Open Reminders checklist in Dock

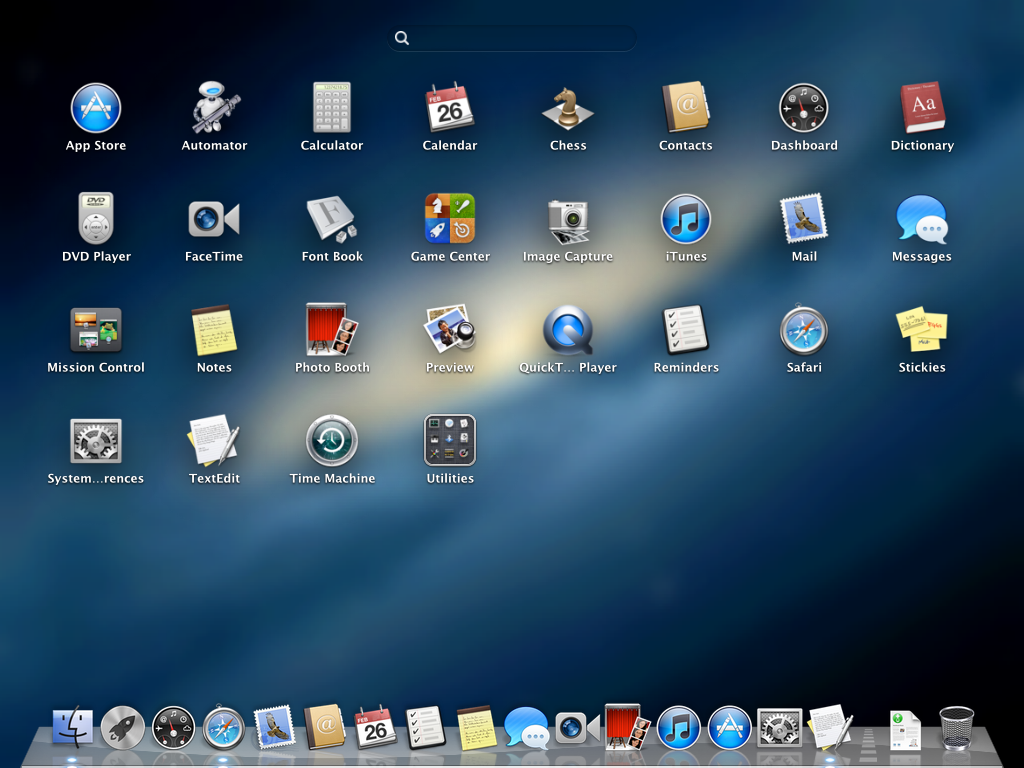pyautogui.click(x=425, y=727)
